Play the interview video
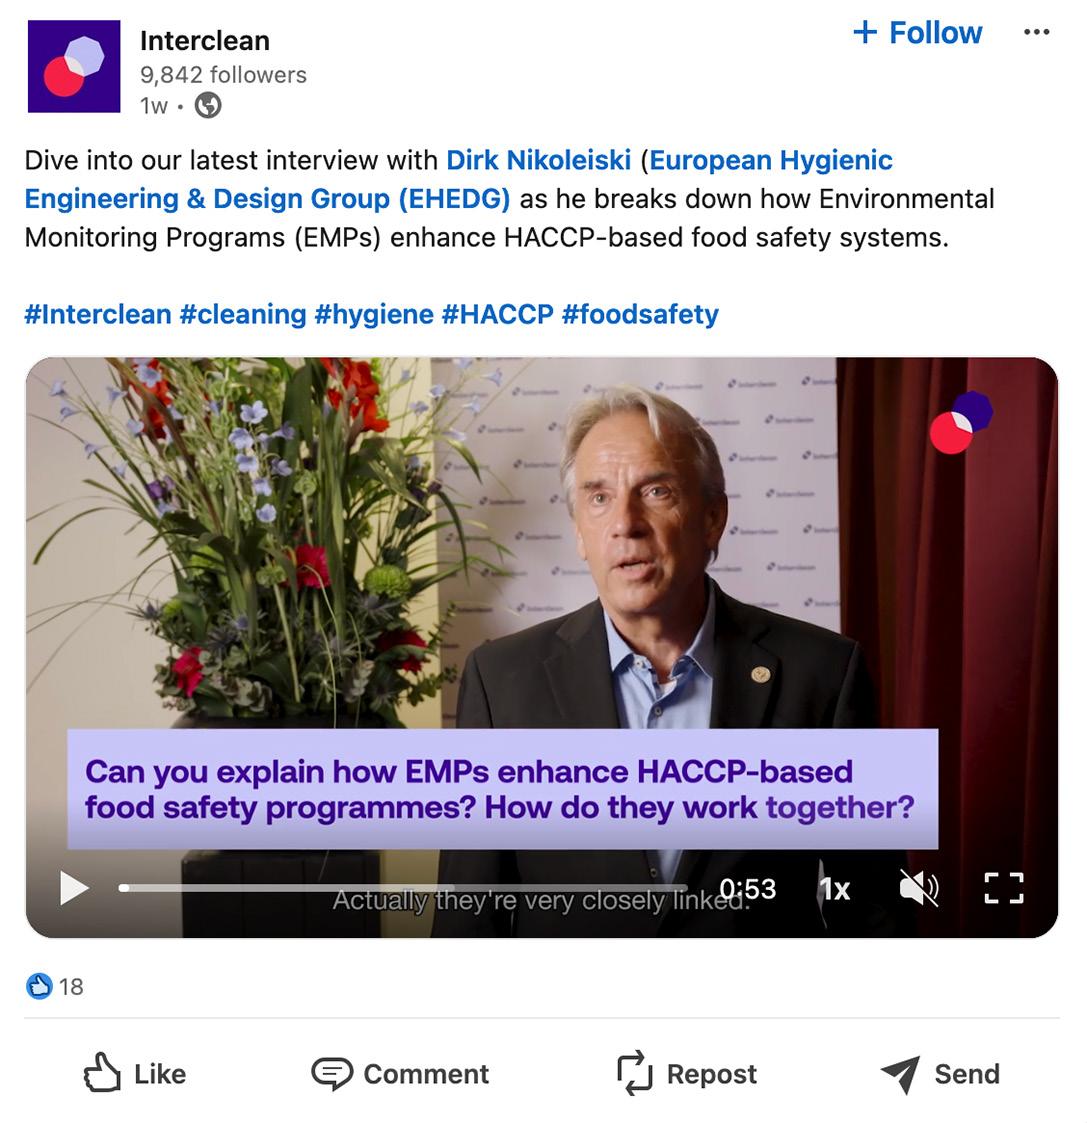 [74, 888]
